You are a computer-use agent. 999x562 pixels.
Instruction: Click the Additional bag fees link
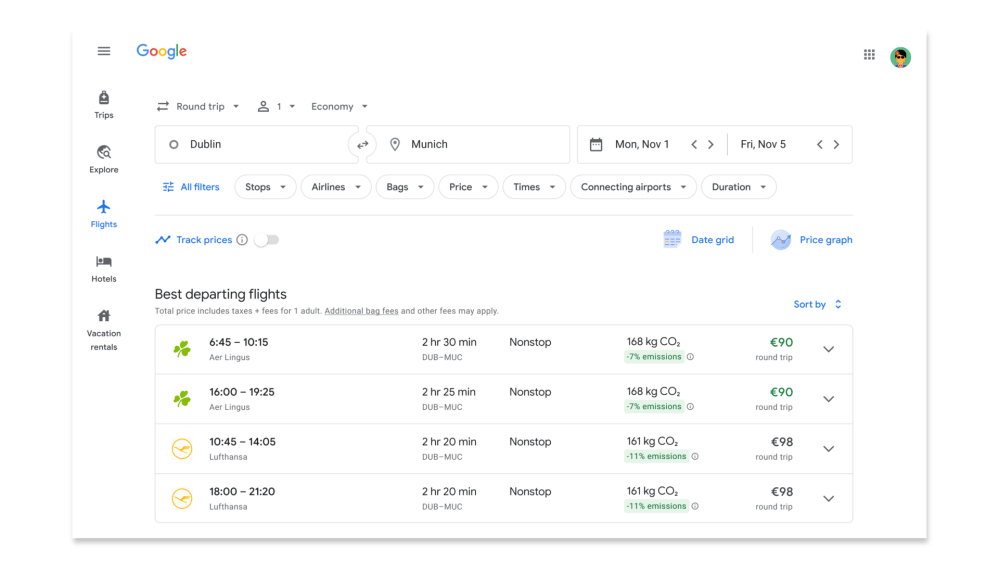point(361,311)
